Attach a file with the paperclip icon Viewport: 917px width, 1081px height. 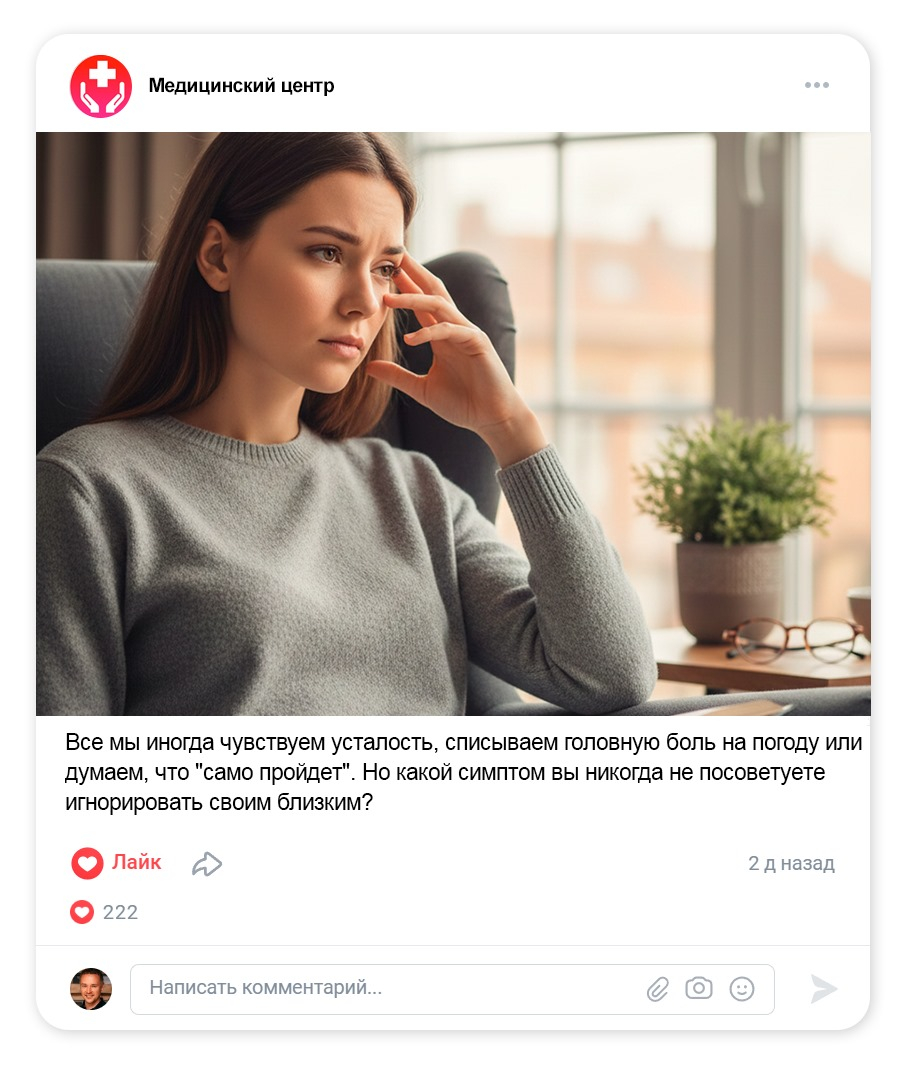658,989
